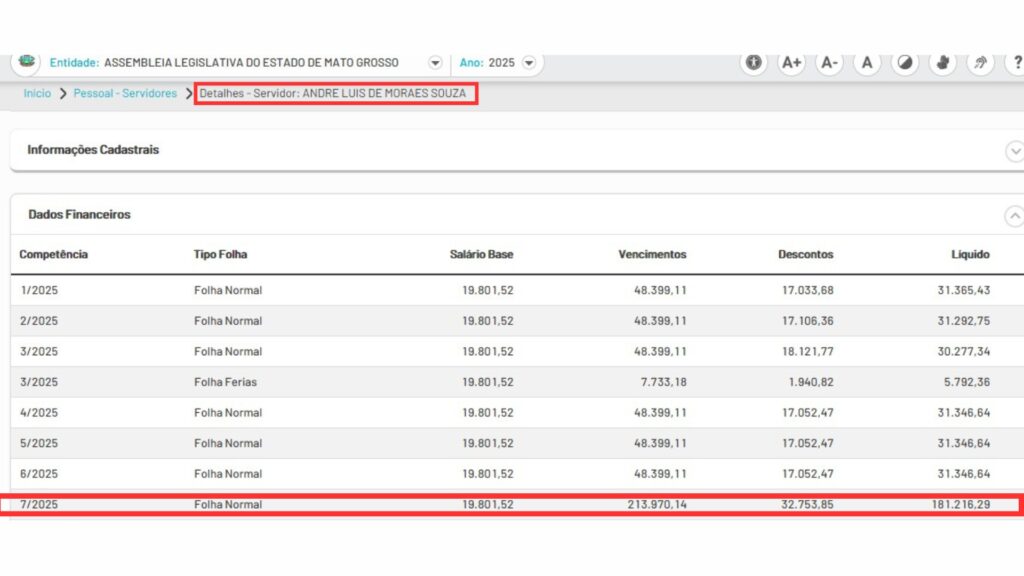Open Pessoal - Servidores breadcrumb link
This screenshot has width=1024, height=576.
[x=125, y=93]
